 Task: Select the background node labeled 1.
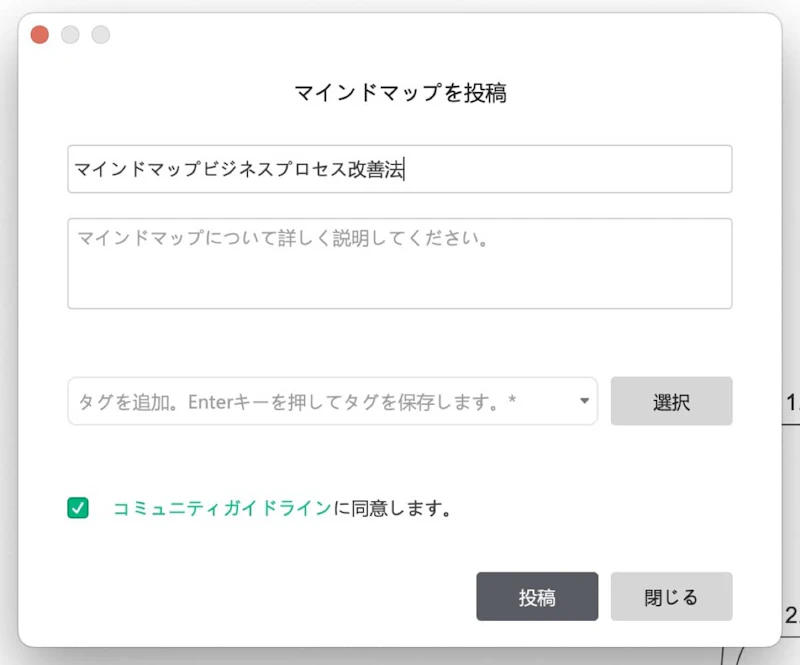[791, 404]
